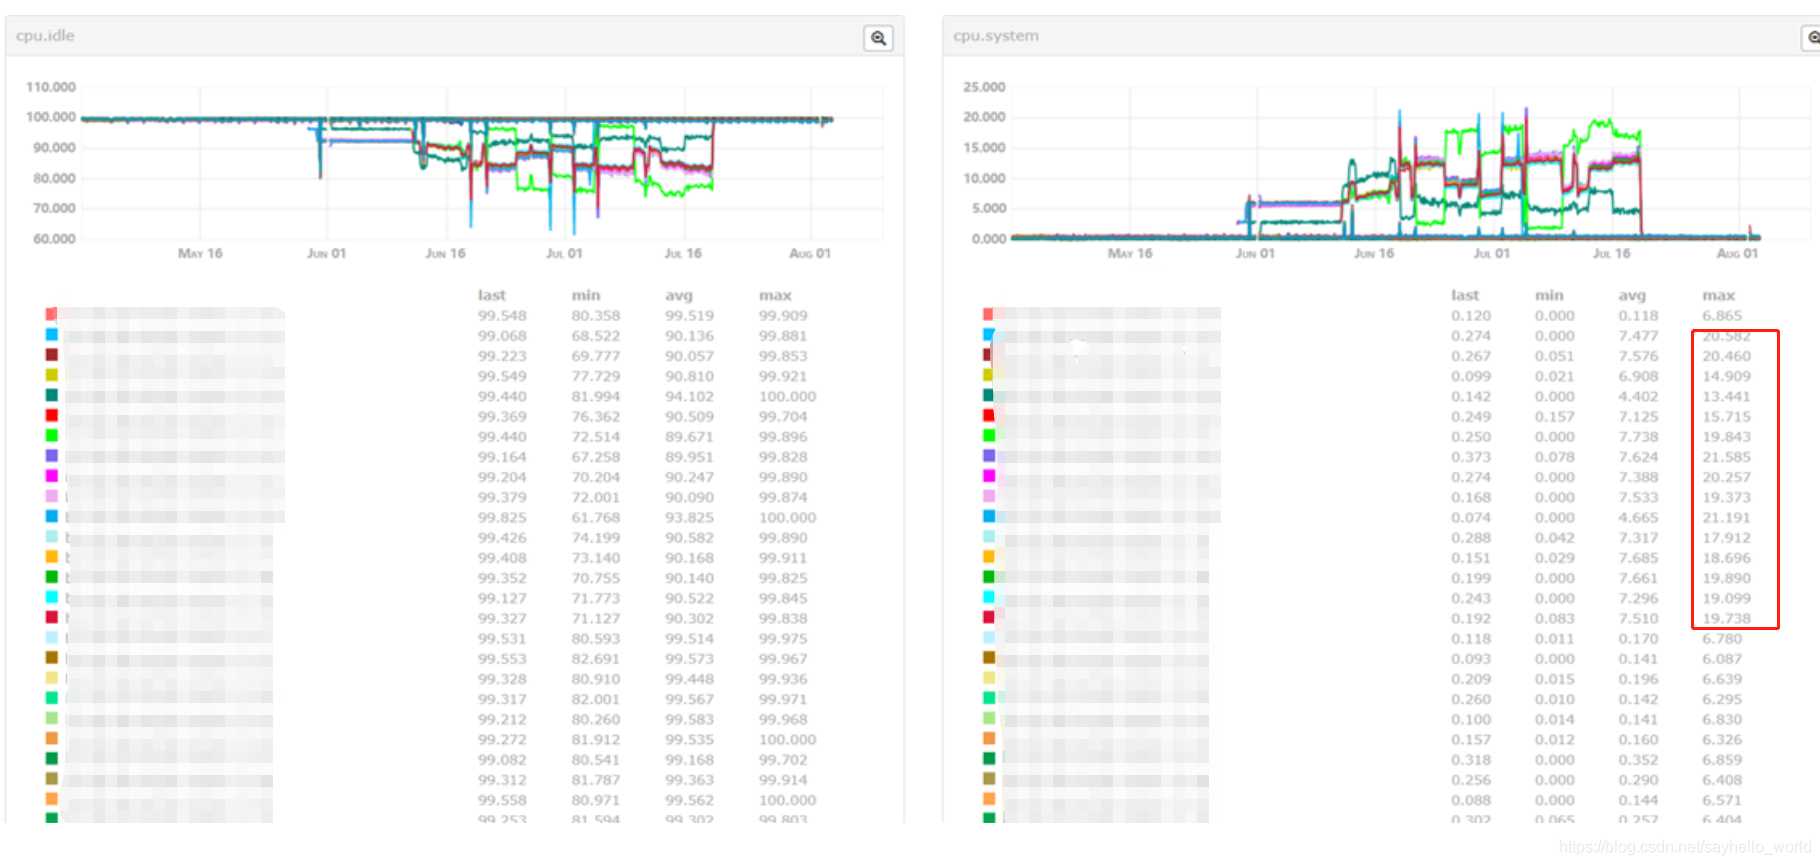
Task: Select the min value 61.768 in cpu.idle
Action: click(595, 517)
